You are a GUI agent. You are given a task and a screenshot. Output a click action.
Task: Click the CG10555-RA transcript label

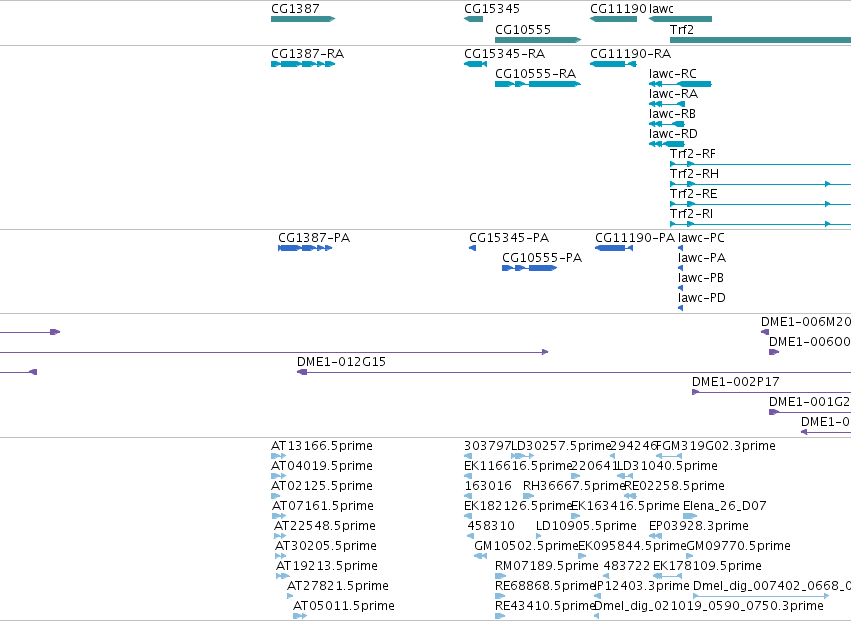(535, 74)
